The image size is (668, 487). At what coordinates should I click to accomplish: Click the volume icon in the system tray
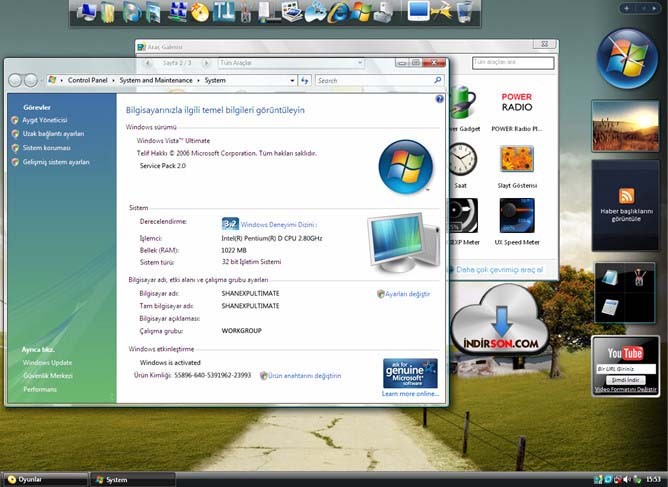pyautogui.click(x=627, y=479)
